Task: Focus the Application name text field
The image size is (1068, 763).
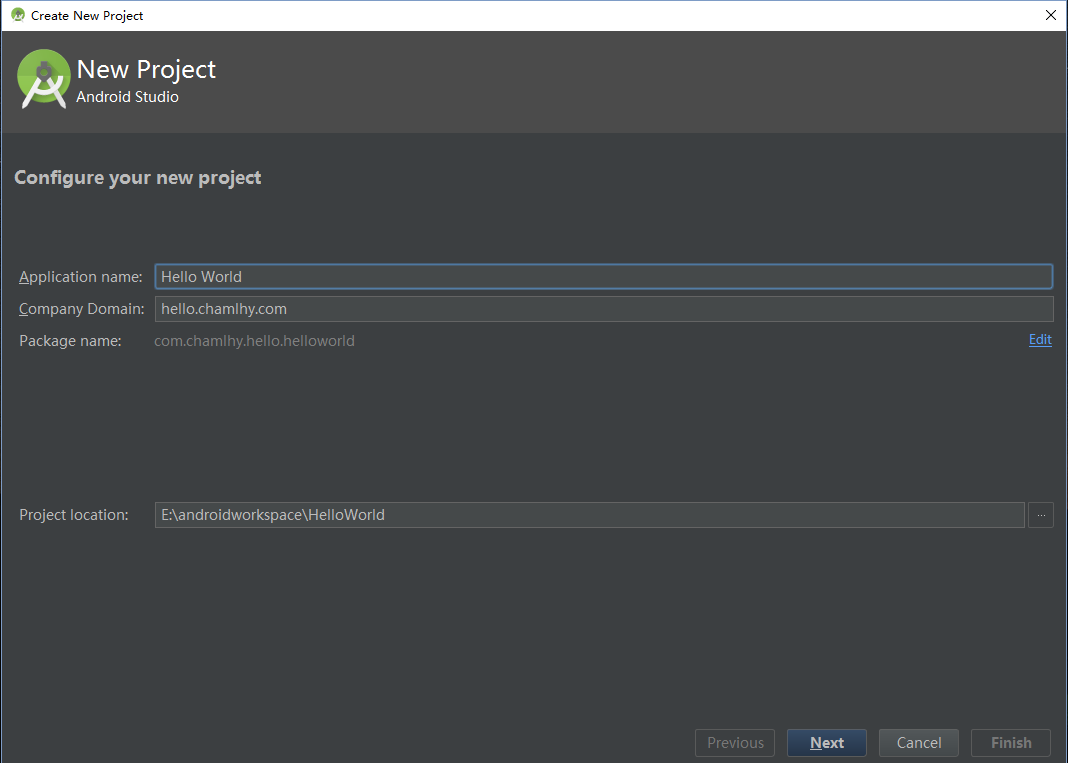Action: point(603,277)
